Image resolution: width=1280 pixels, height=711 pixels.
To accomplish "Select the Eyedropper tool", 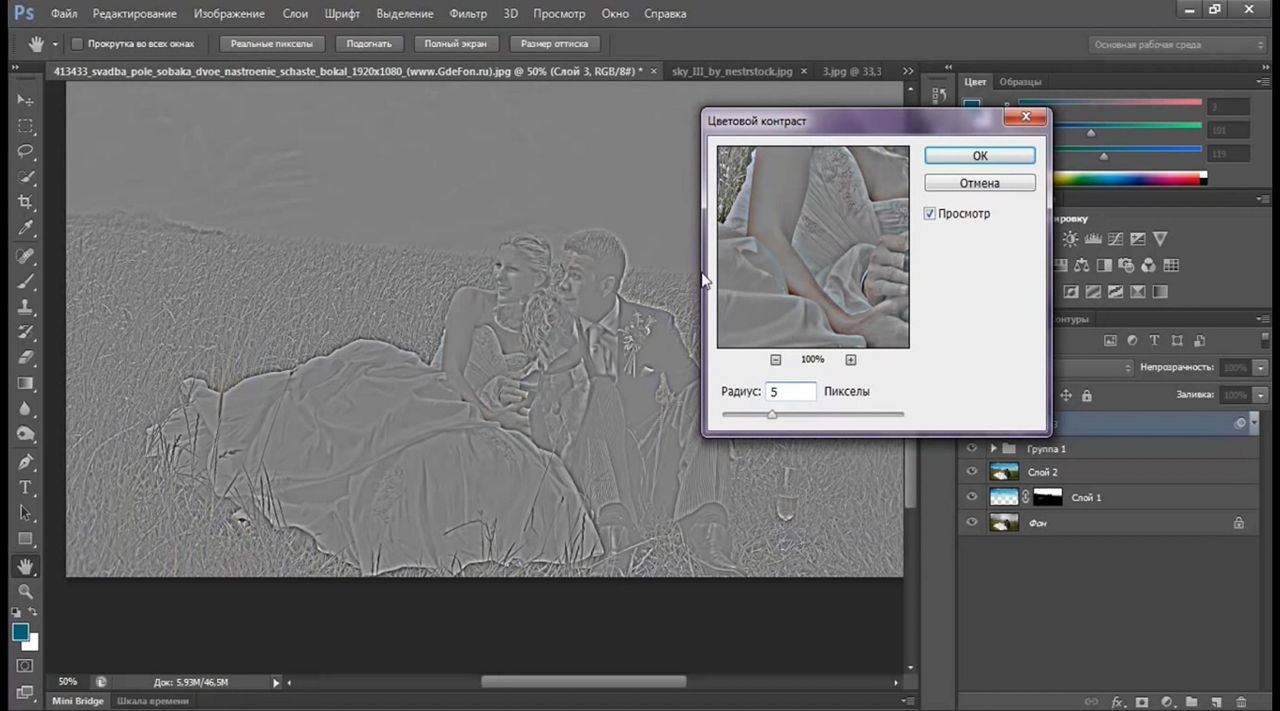I will click(25, 229).
